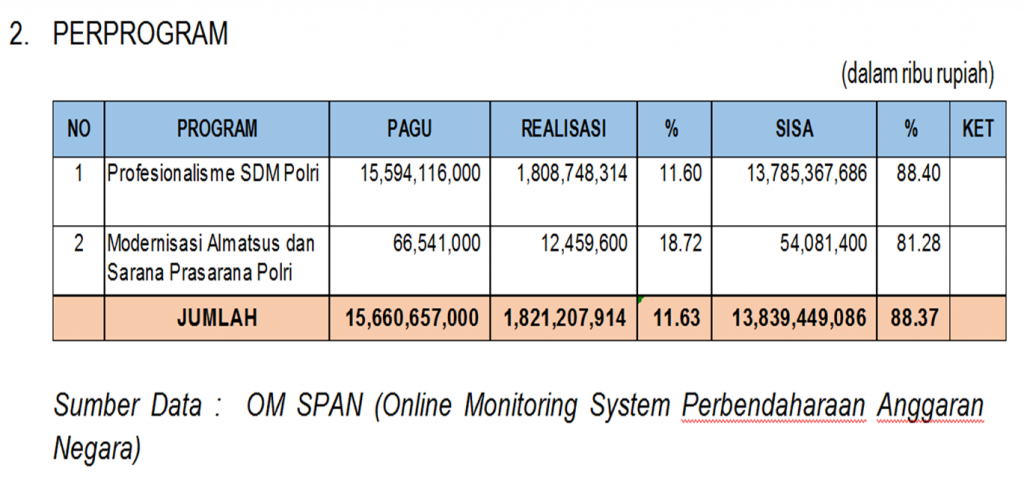Select the KET column header
This screenshot has height=480, width=1024.
pos(976,129)
